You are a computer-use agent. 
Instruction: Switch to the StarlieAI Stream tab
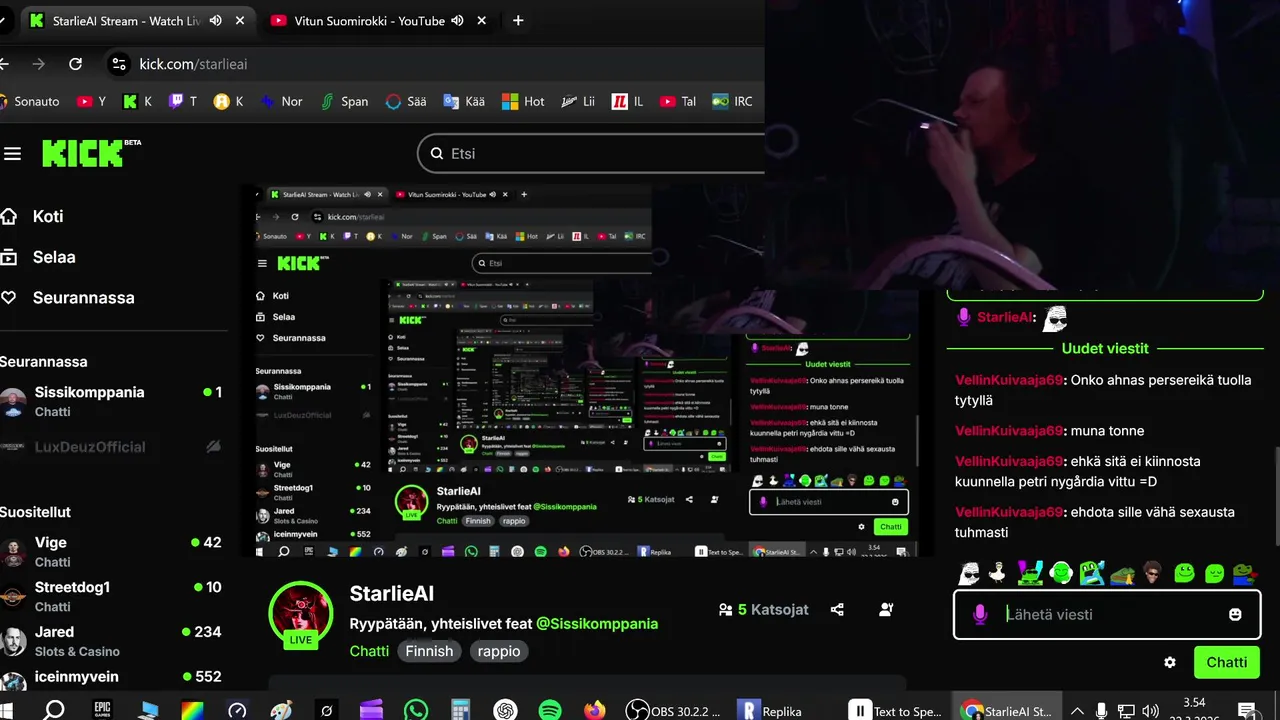tap(137, 20)
